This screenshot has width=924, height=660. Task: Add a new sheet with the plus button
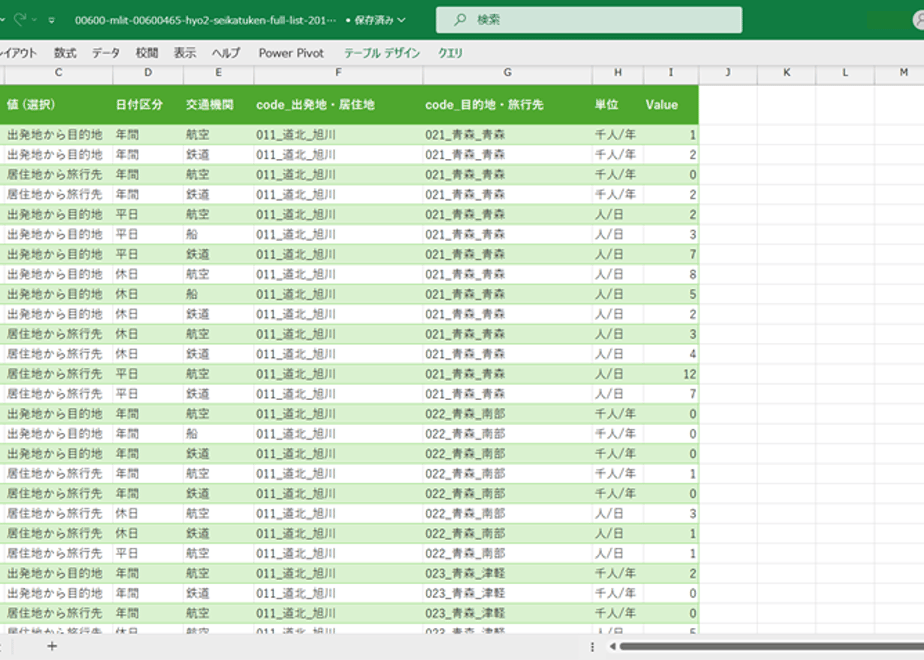coord(52,646)
